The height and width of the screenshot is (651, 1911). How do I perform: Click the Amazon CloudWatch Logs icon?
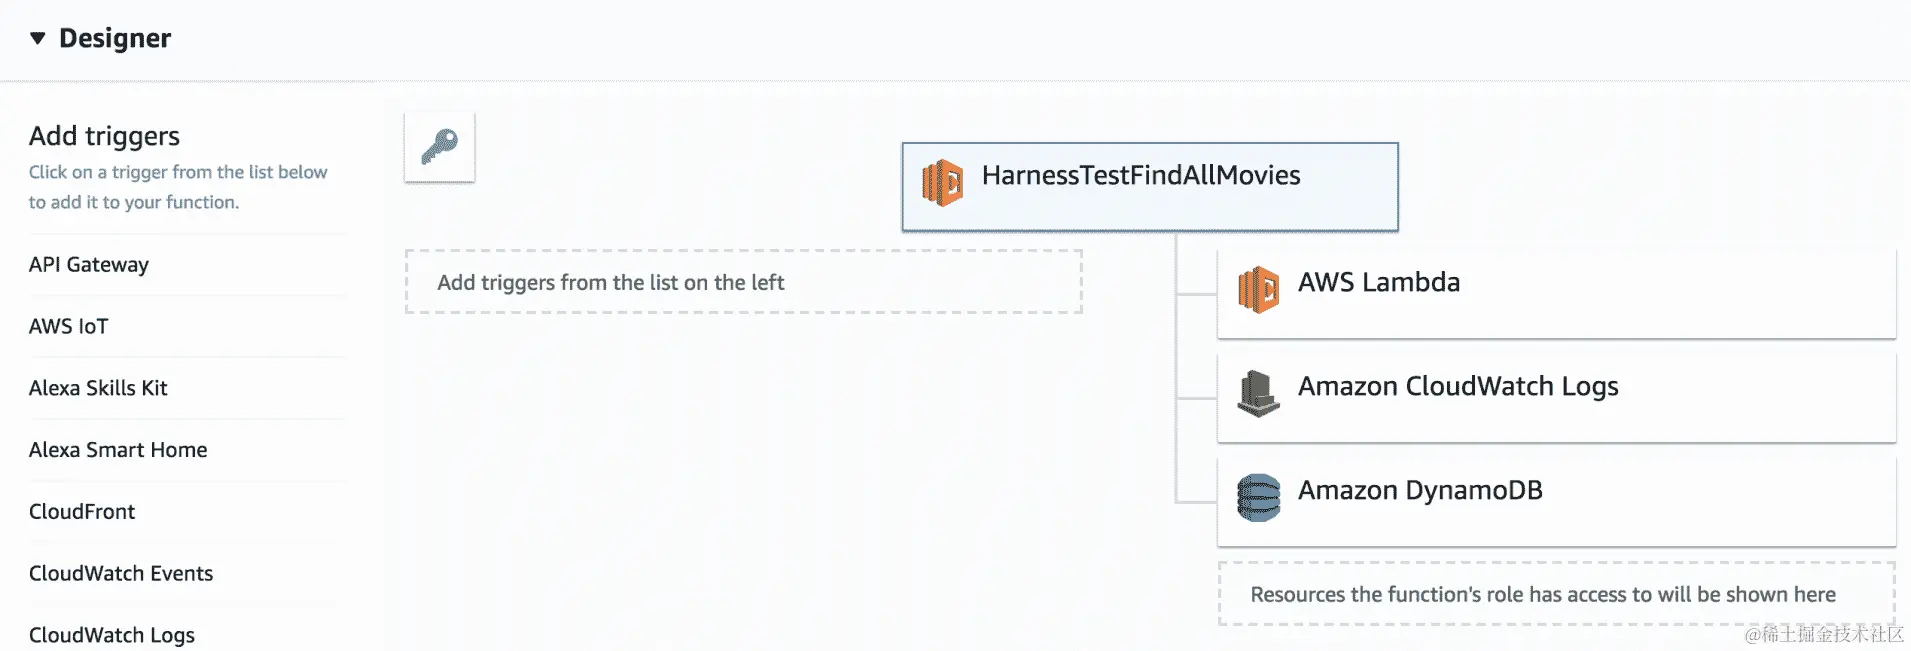point(1258,393)
